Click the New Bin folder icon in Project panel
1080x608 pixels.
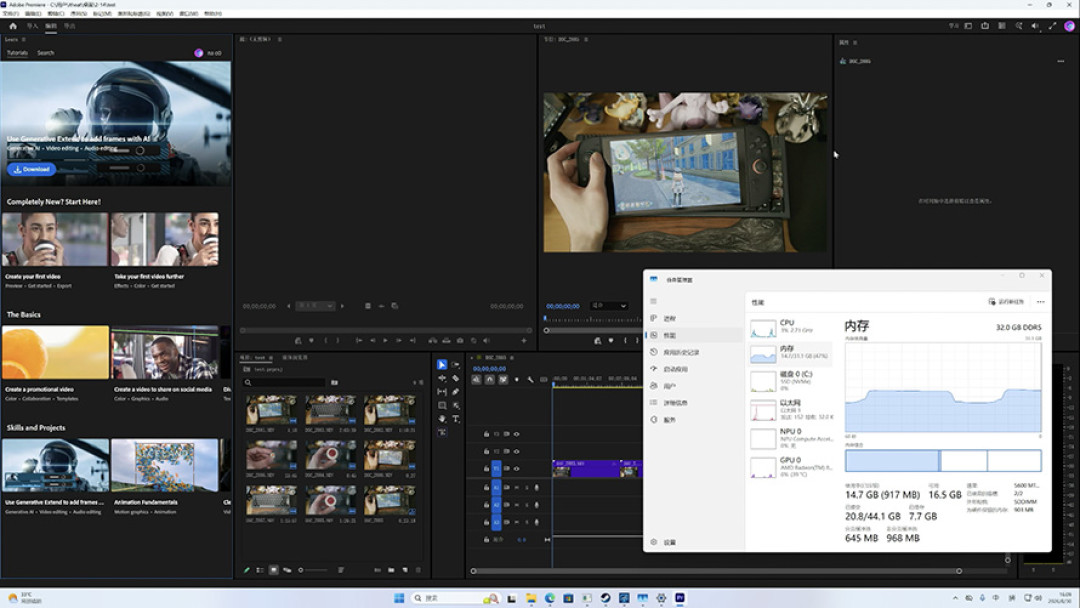click(x=391, y=570)
